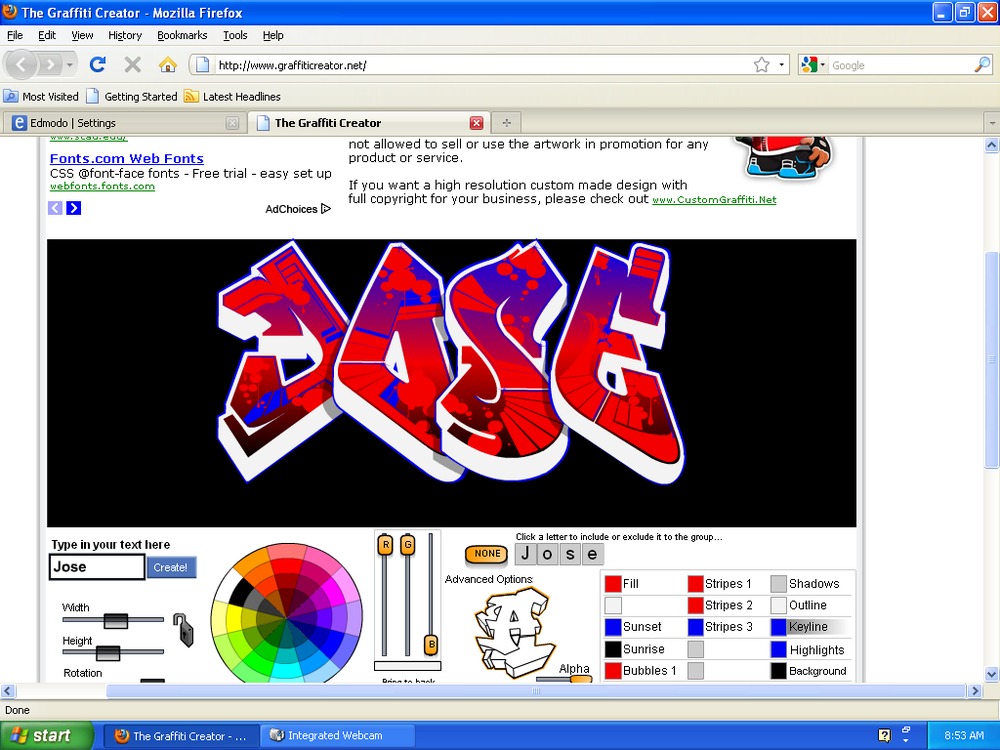Image resolution: width=1000 pixels, height=750 pixels.
Task: Click the AdChoices icon
Action: [x=326, y=209]
